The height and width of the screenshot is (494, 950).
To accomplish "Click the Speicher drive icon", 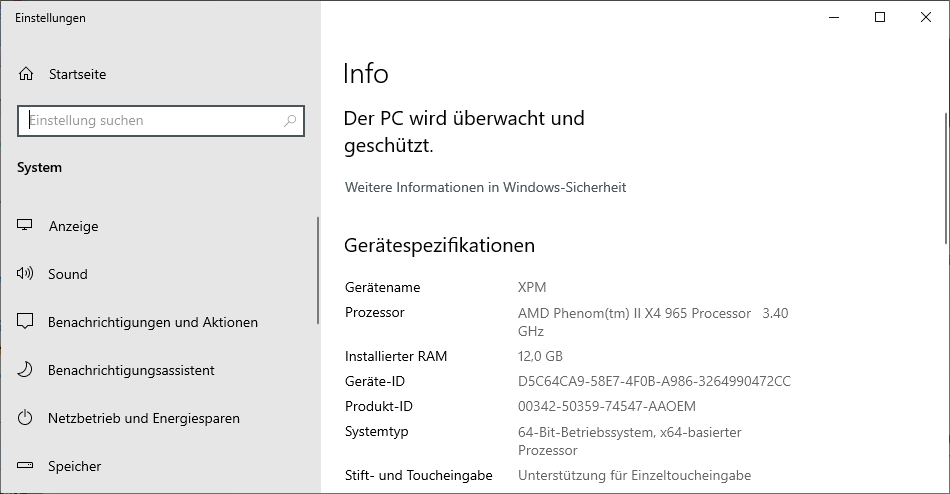I will click(25, 466).
